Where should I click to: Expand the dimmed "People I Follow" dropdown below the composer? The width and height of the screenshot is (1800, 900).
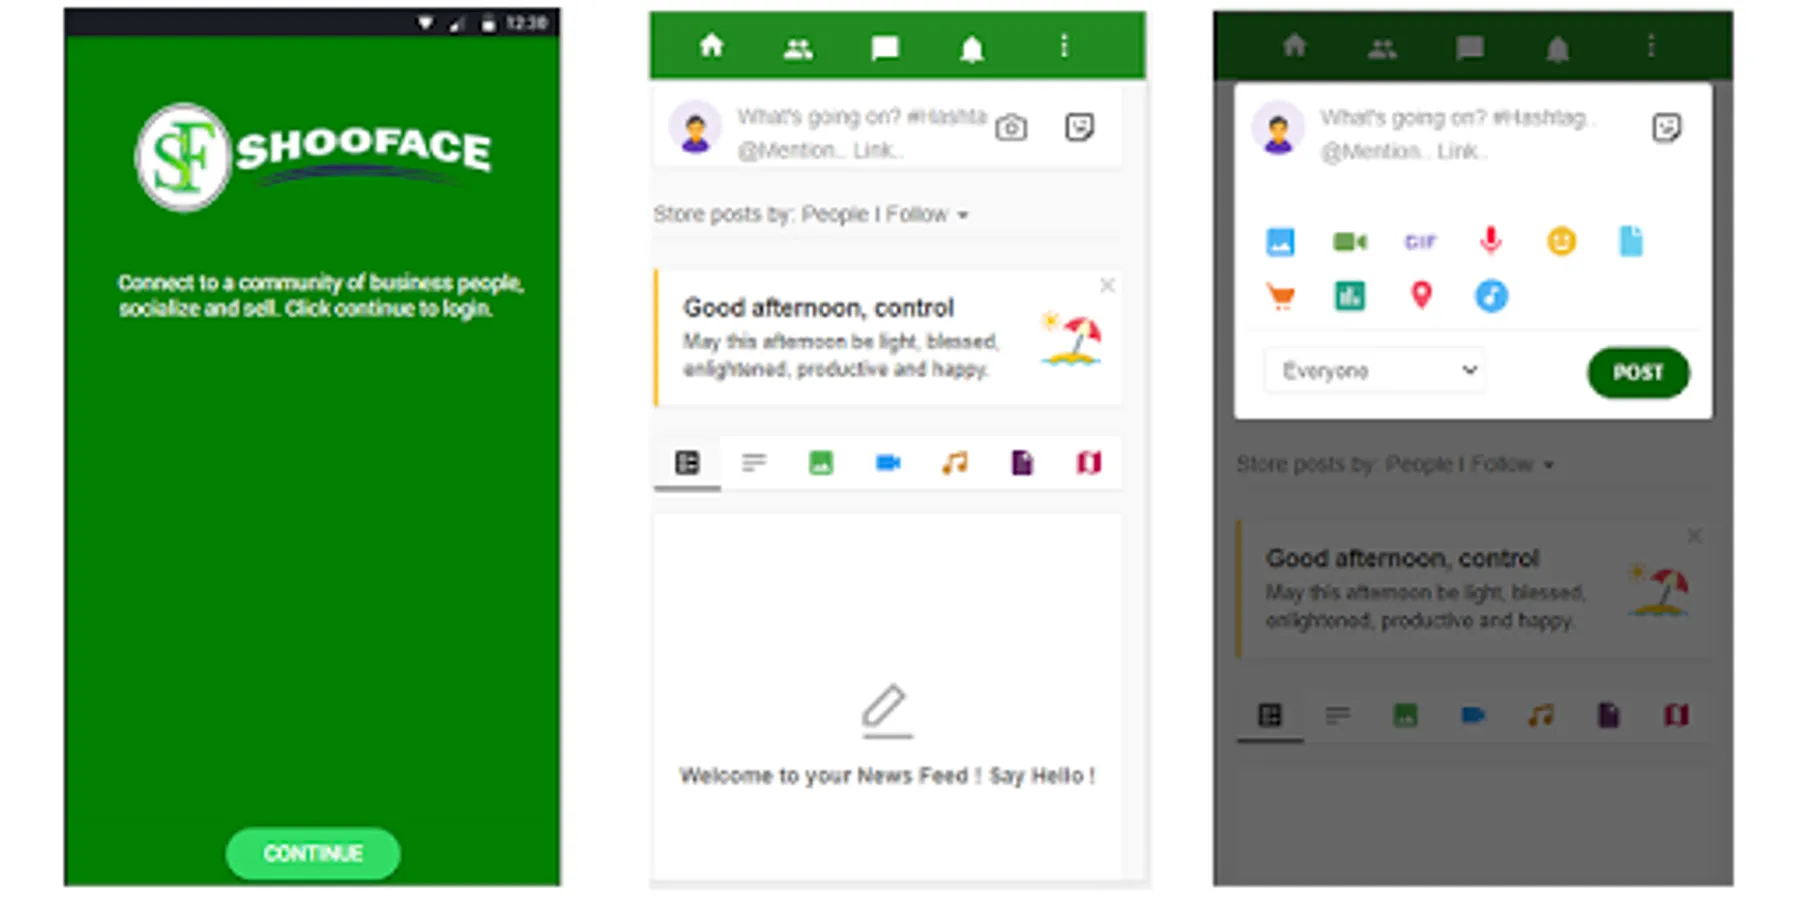click(x=1469, y=464)
